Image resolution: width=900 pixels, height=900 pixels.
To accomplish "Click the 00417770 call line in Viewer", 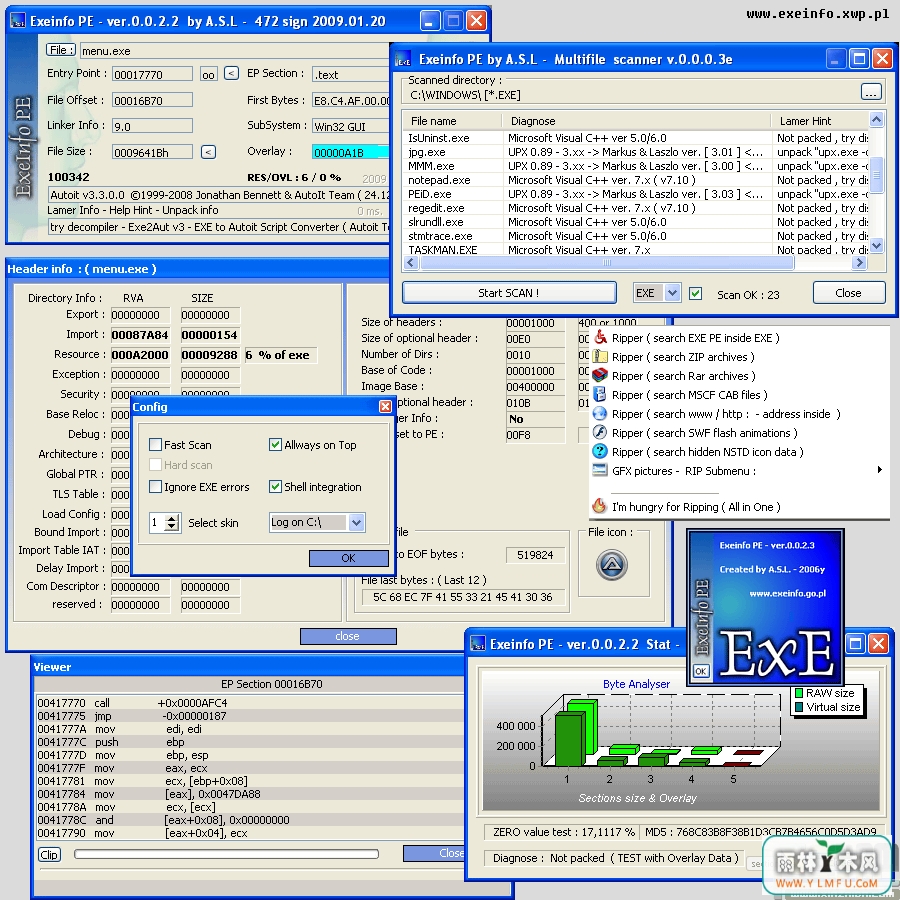I will [249, 703].
